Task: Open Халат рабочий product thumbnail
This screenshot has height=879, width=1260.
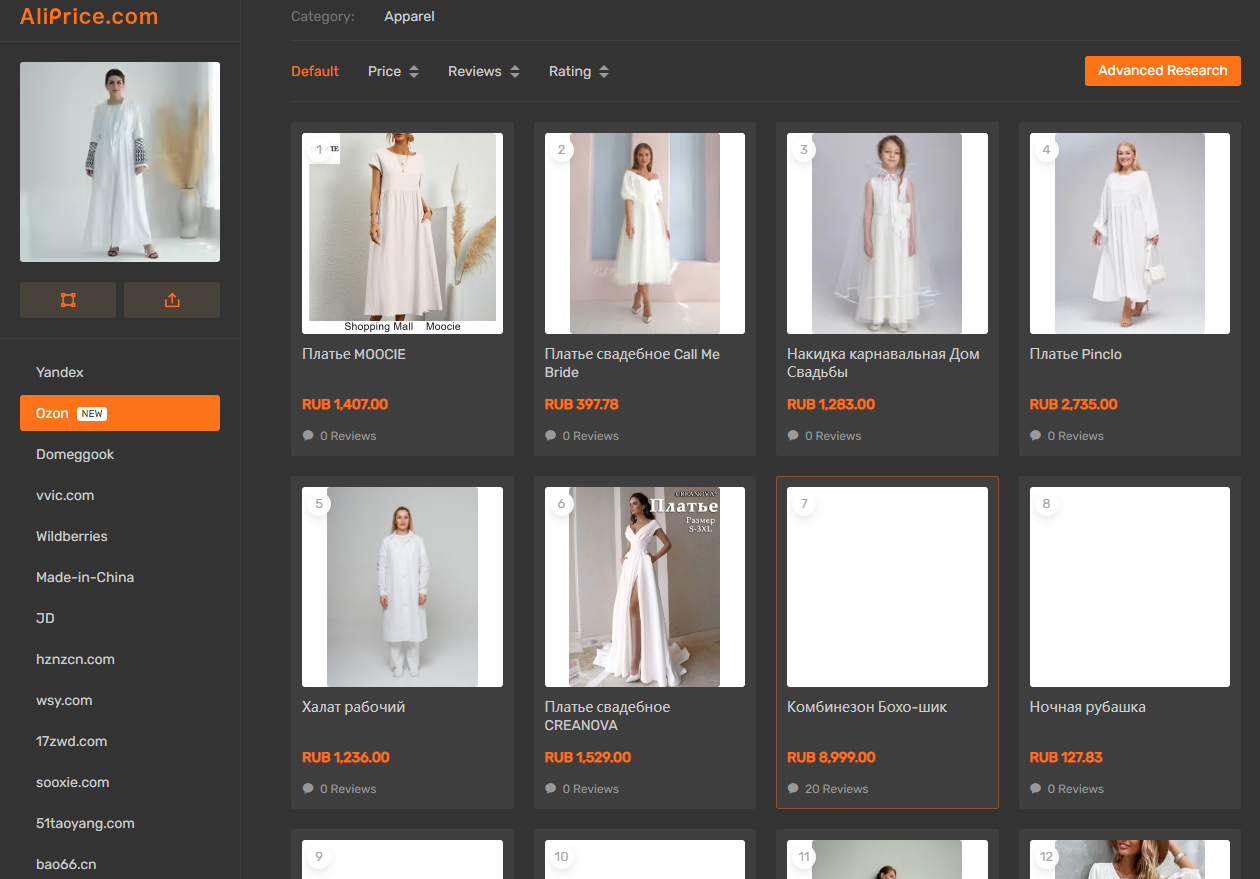Action: pos(402,587)
